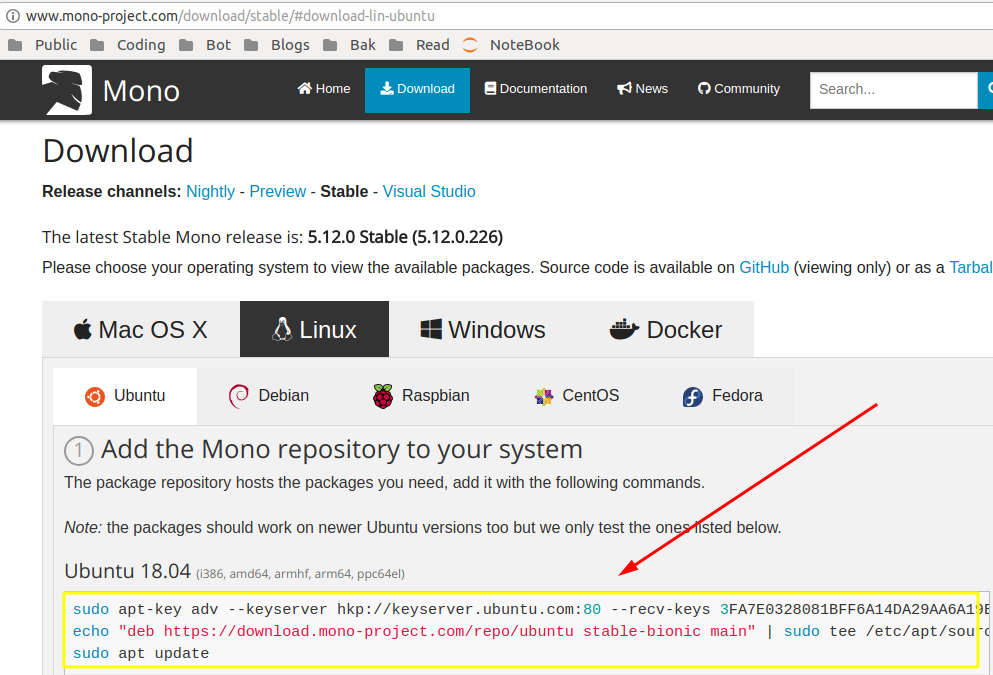Click the Mono logo icon
The height and width of the screenshot is (675, 993).
(x=66, y=90)
